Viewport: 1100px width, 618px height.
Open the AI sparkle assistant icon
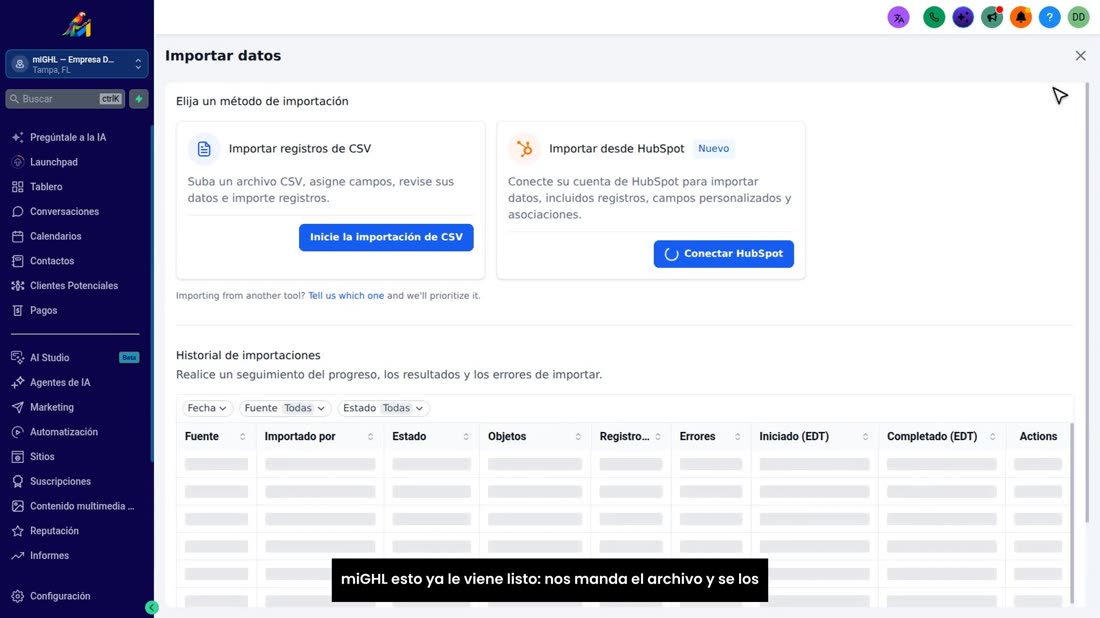tap(962, 18)
